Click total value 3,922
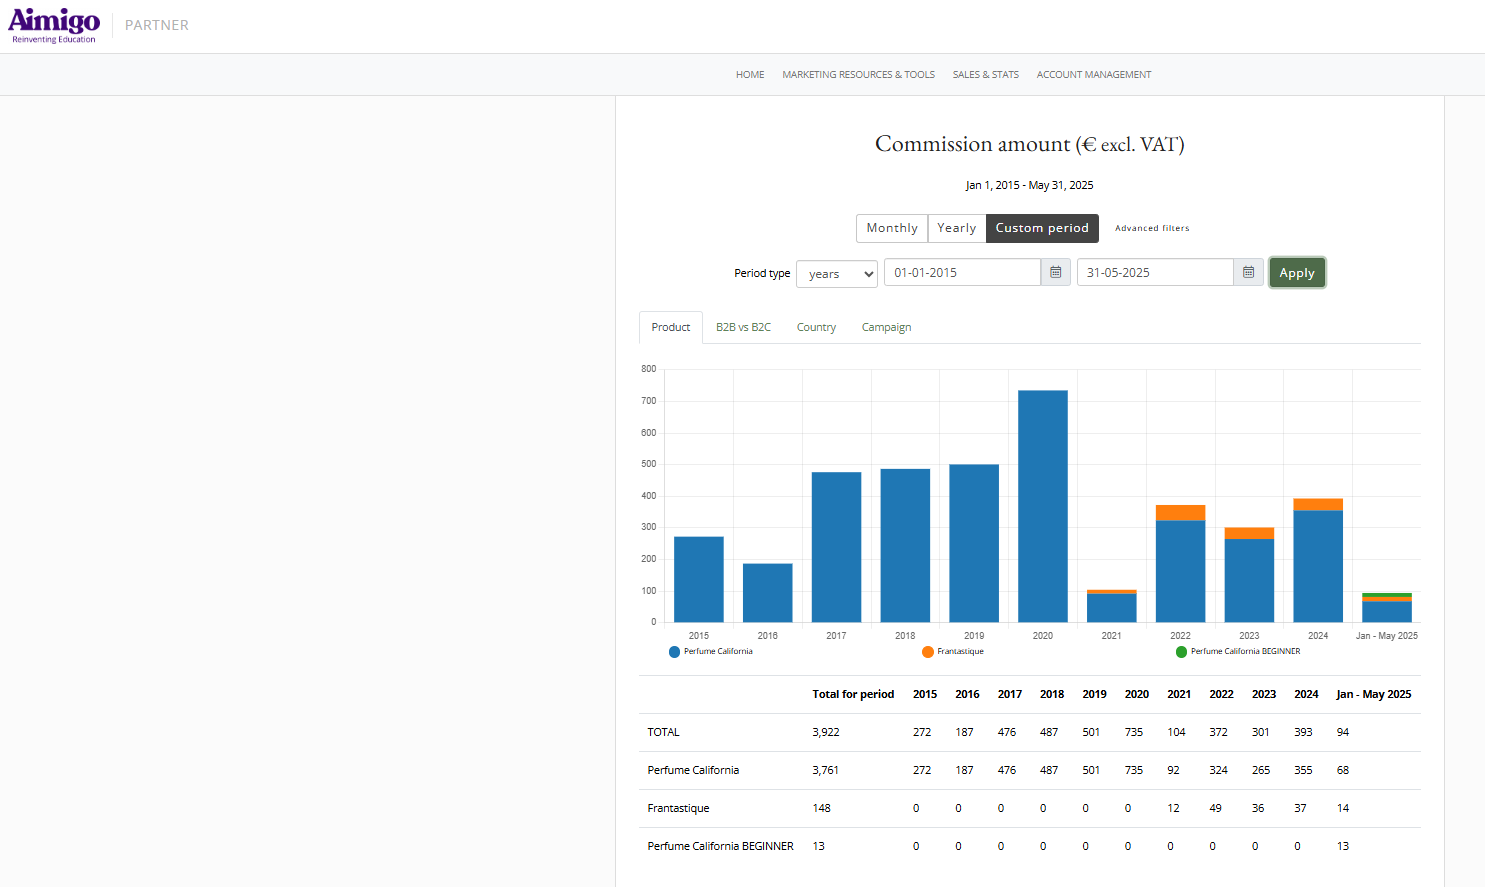Viewport: 1485px width, 887px height. pos(826,732)
